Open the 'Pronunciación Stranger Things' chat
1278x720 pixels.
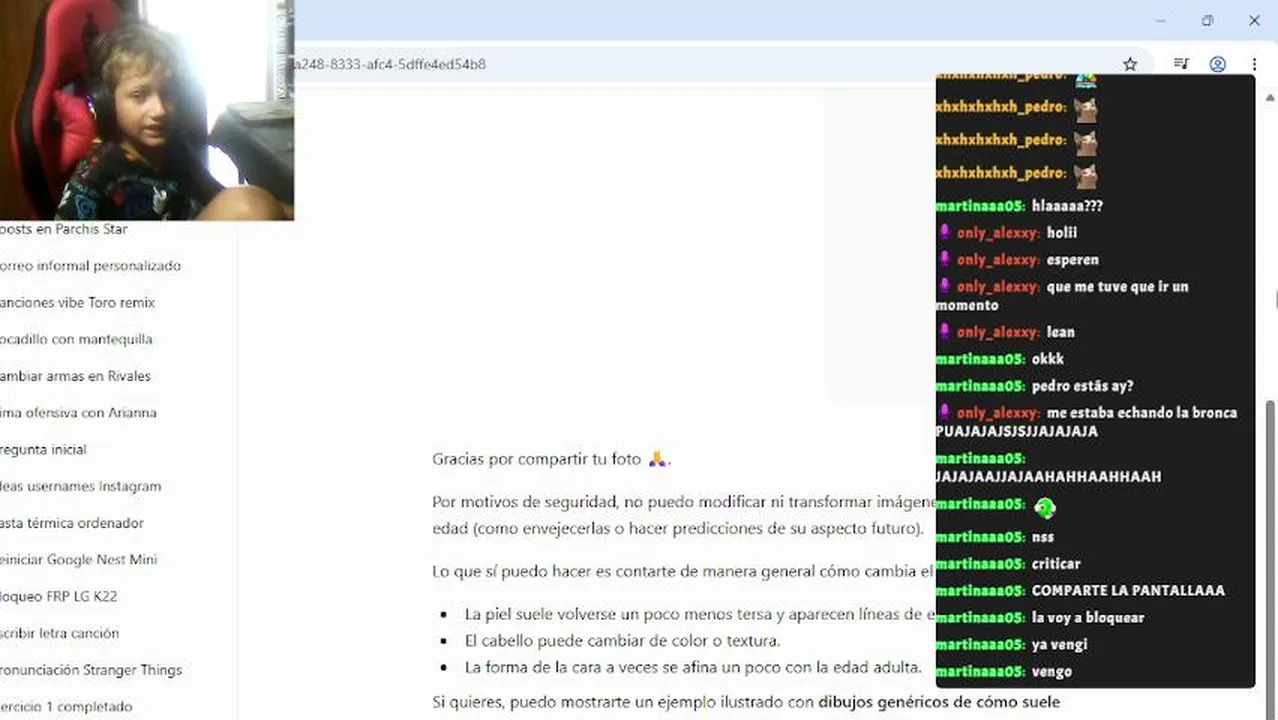(91, 670)
